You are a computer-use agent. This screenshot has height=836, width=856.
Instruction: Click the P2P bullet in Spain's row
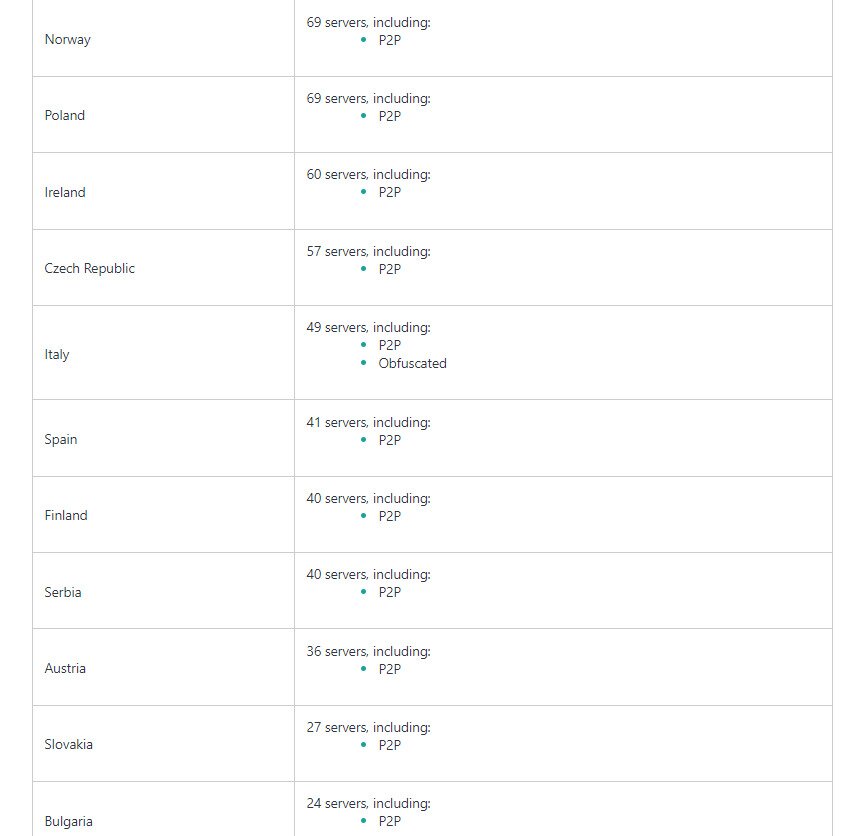pos(389,440)
